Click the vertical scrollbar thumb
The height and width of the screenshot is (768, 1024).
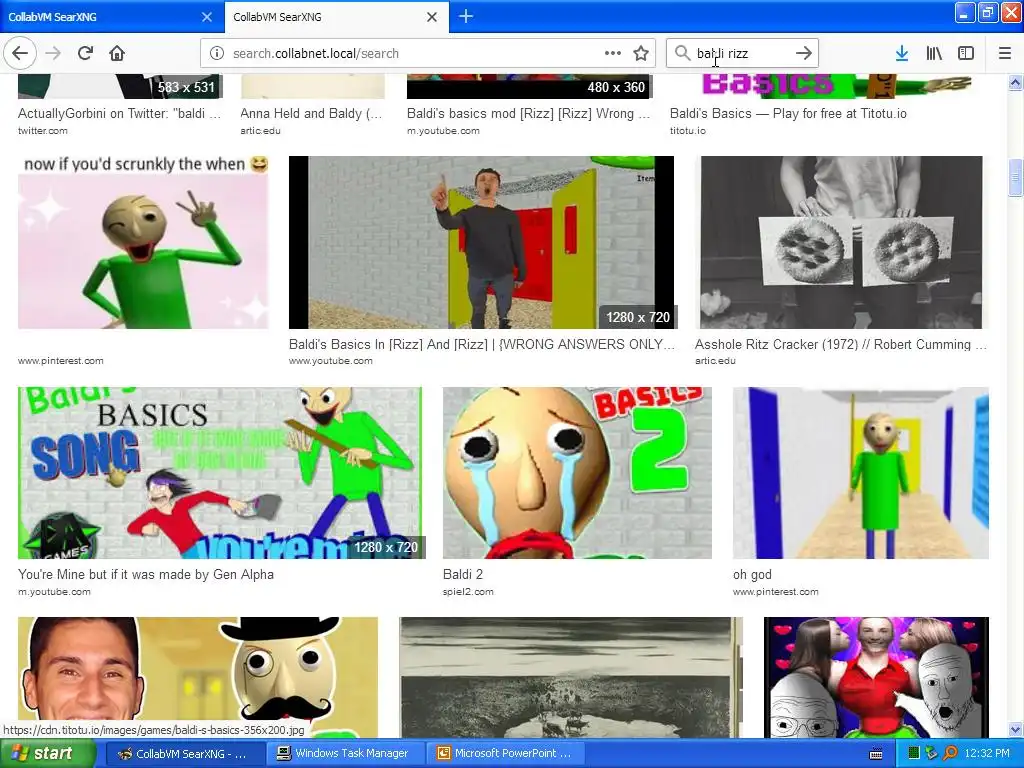click(x=1015, y=177)
